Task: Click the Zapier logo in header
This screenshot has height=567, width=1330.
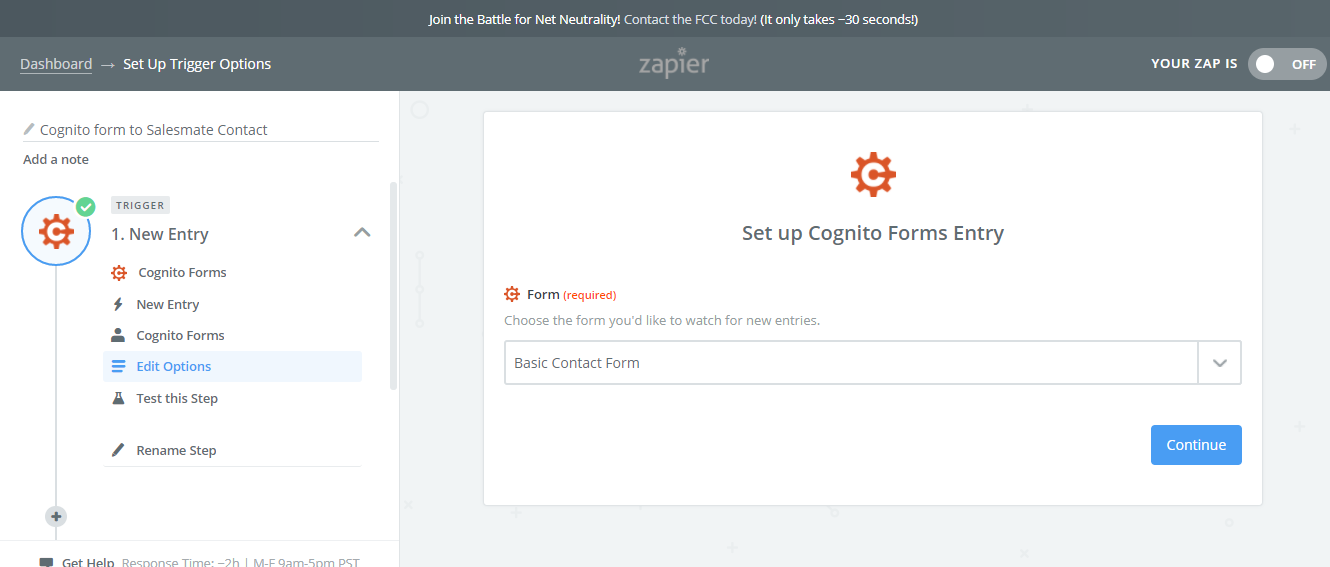Action: point(674,63)
